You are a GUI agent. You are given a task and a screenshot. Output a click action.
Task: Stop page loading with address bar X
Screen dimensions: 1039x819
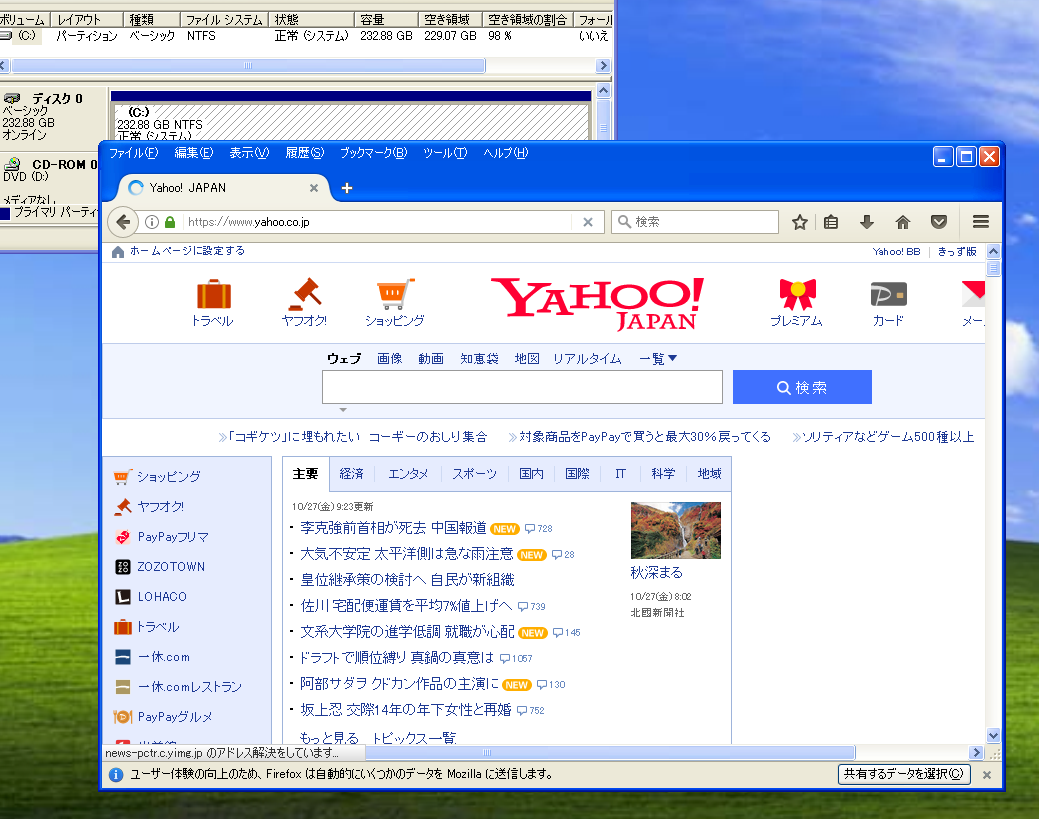(x=588, y=222)
